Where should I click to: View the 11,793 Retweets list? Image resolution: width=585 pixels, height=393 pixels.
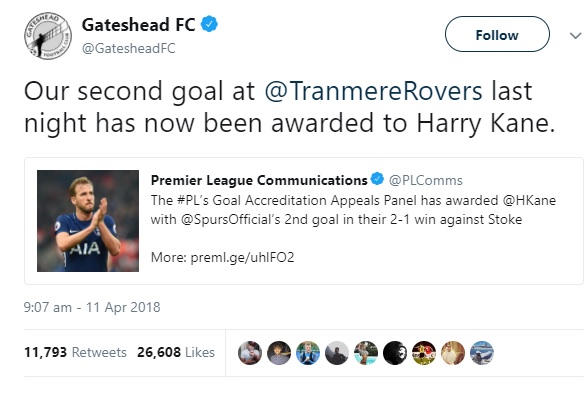point(75,352)
